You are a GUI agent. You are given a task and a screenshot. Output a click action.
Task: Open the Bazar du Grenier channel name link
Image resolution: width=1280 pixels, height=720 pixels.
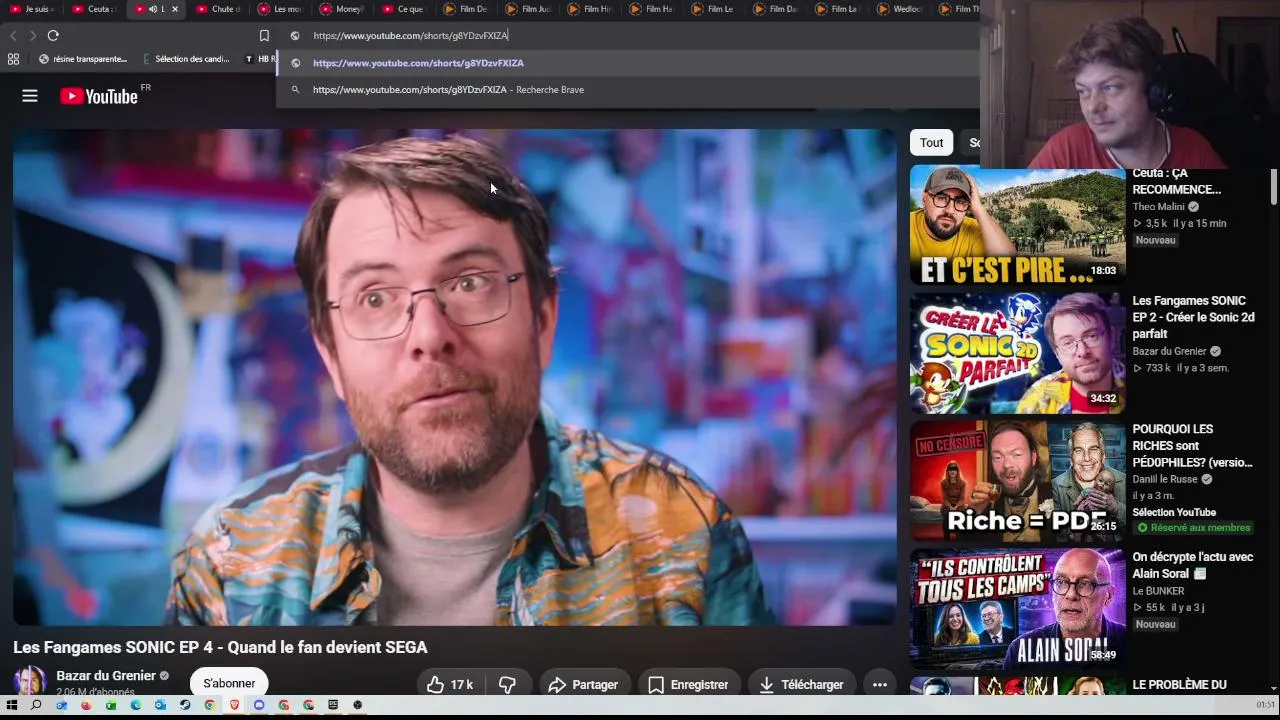106,676
